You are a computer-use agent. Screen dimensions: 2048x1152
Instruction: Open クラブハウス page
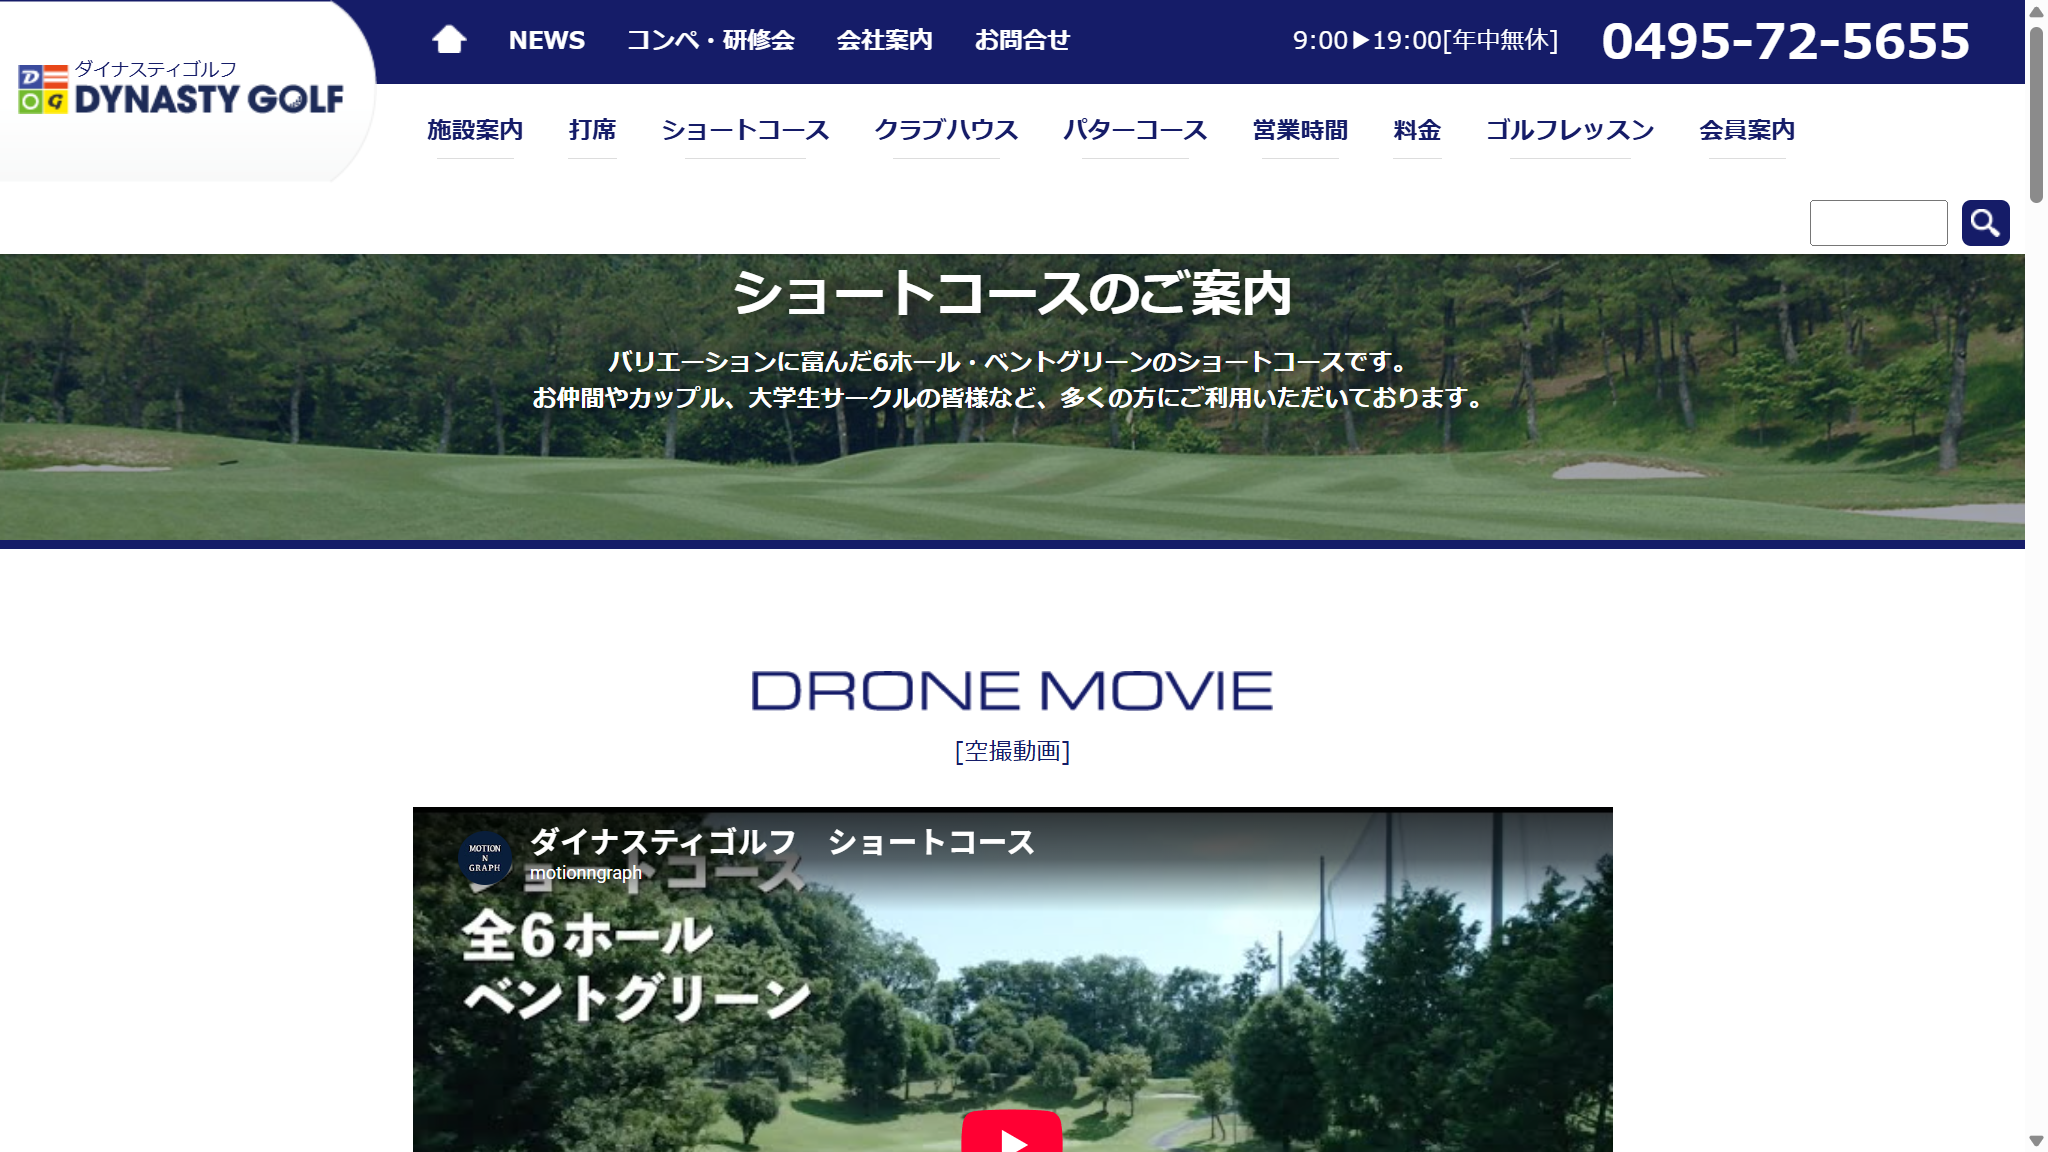click(946, 130)
